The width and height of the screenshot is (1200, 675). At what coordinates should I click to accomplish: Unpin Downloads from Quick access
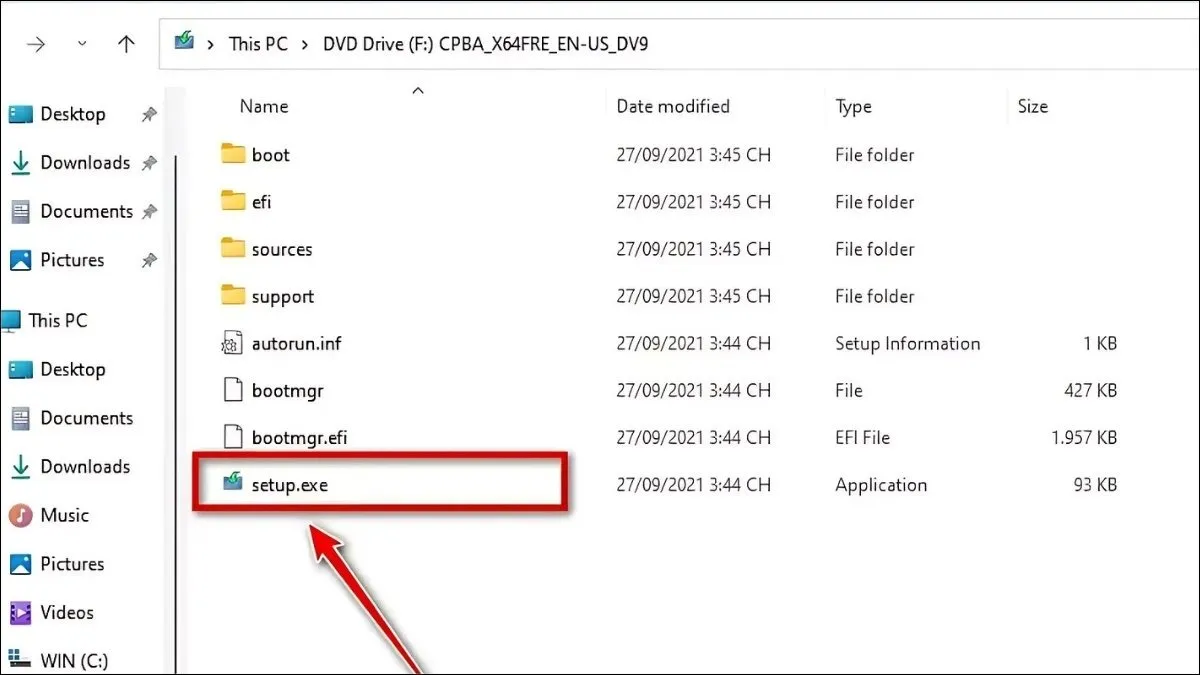coord(148,162)
